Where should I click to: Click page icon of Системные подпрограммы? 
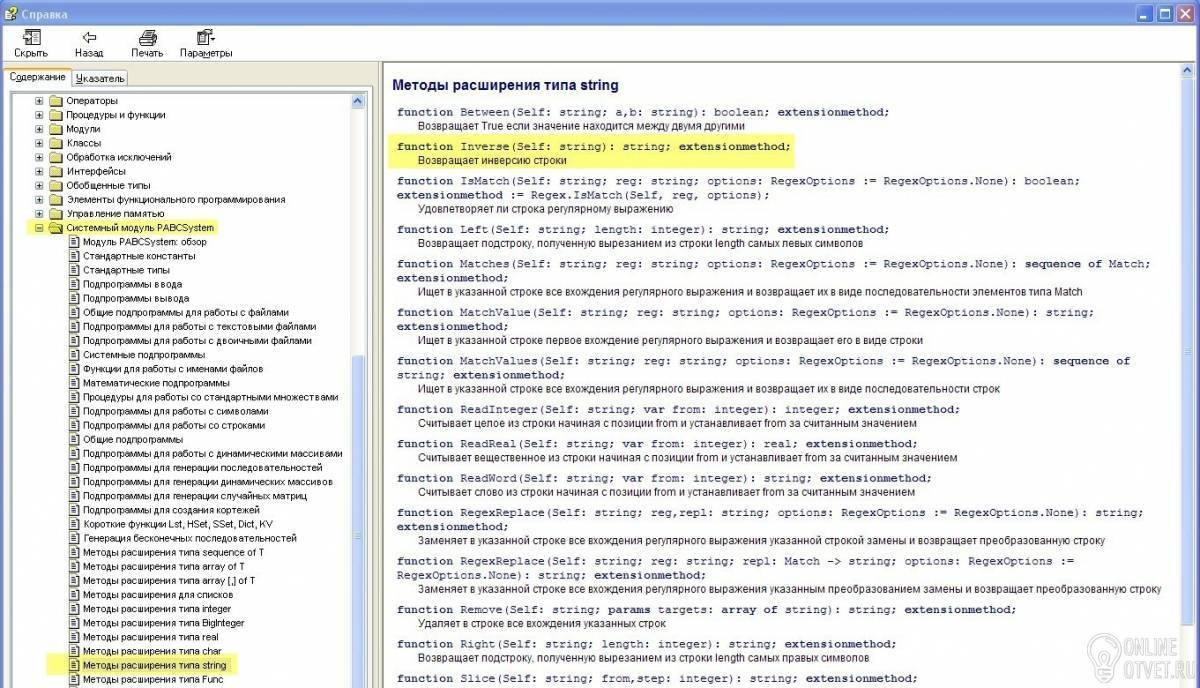pos(73,354)
